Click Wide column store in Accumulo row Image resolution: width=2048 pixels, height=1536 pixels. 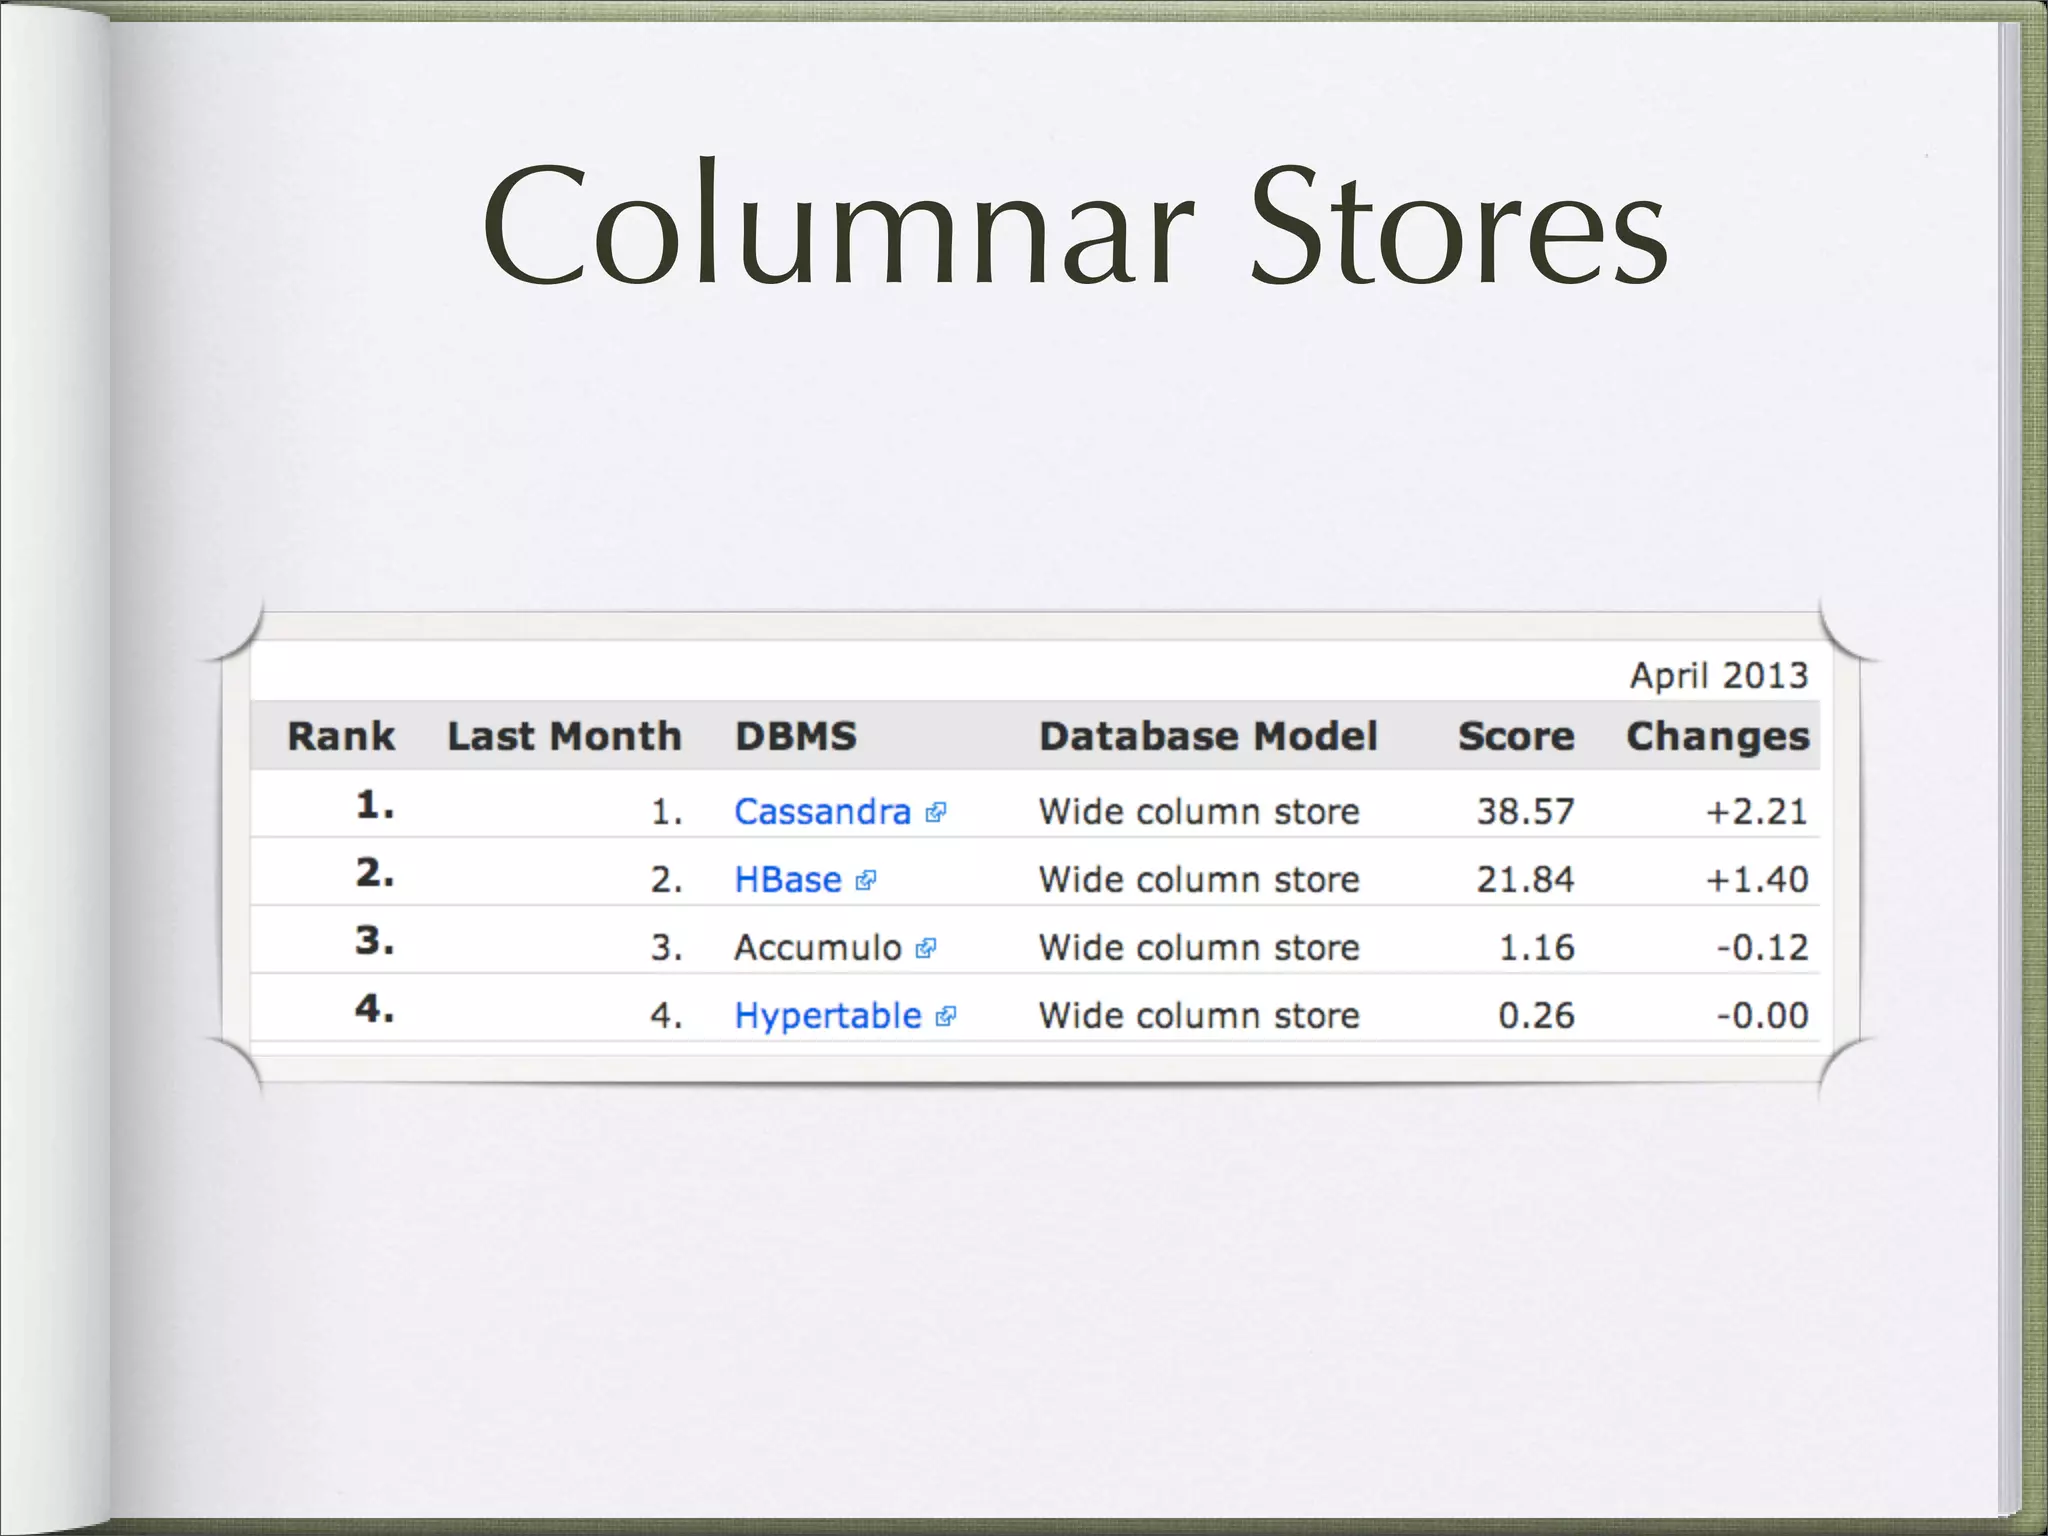(x=1199, y=947)
